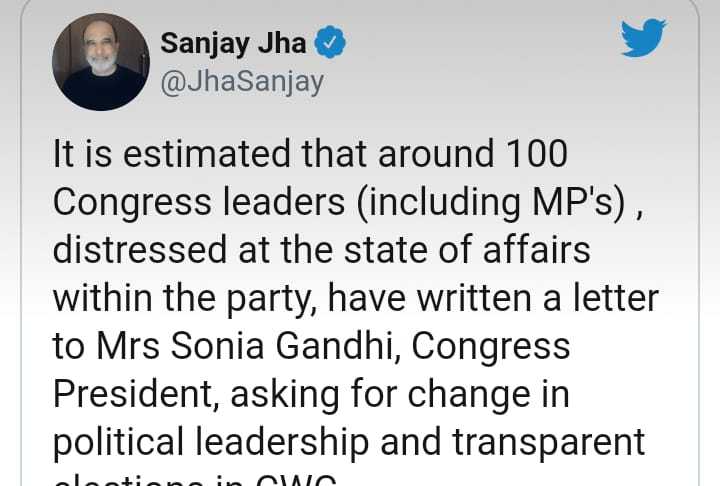
Task: Click the opening words 'It is estimated'
Action: coord(172,153)
